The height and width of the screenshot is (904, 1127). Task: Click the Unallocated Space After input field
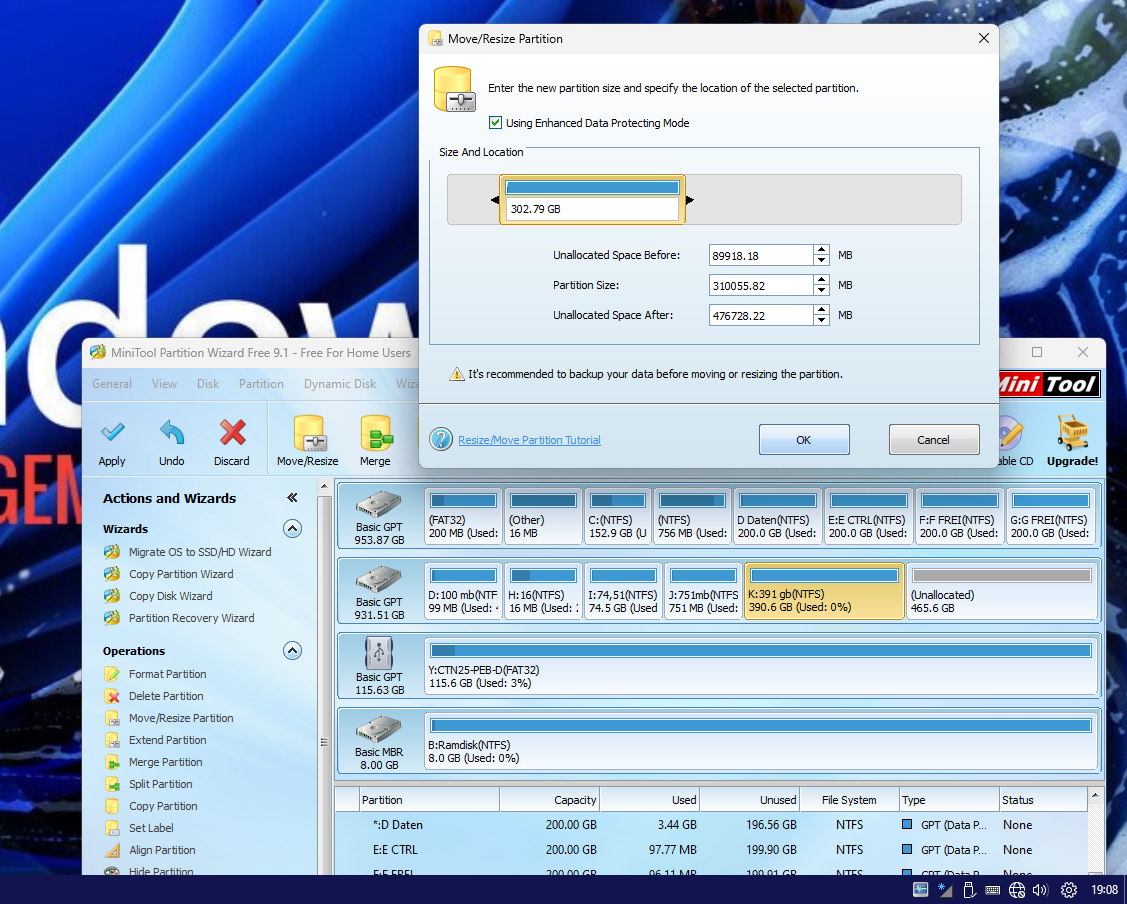click(761, 315)
